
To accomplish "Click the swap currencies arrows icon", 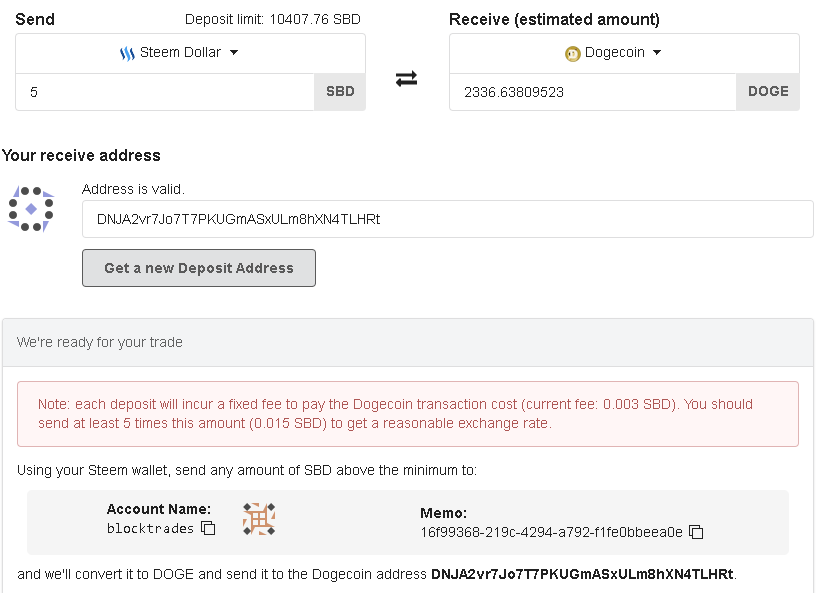I will coord(406,79).
